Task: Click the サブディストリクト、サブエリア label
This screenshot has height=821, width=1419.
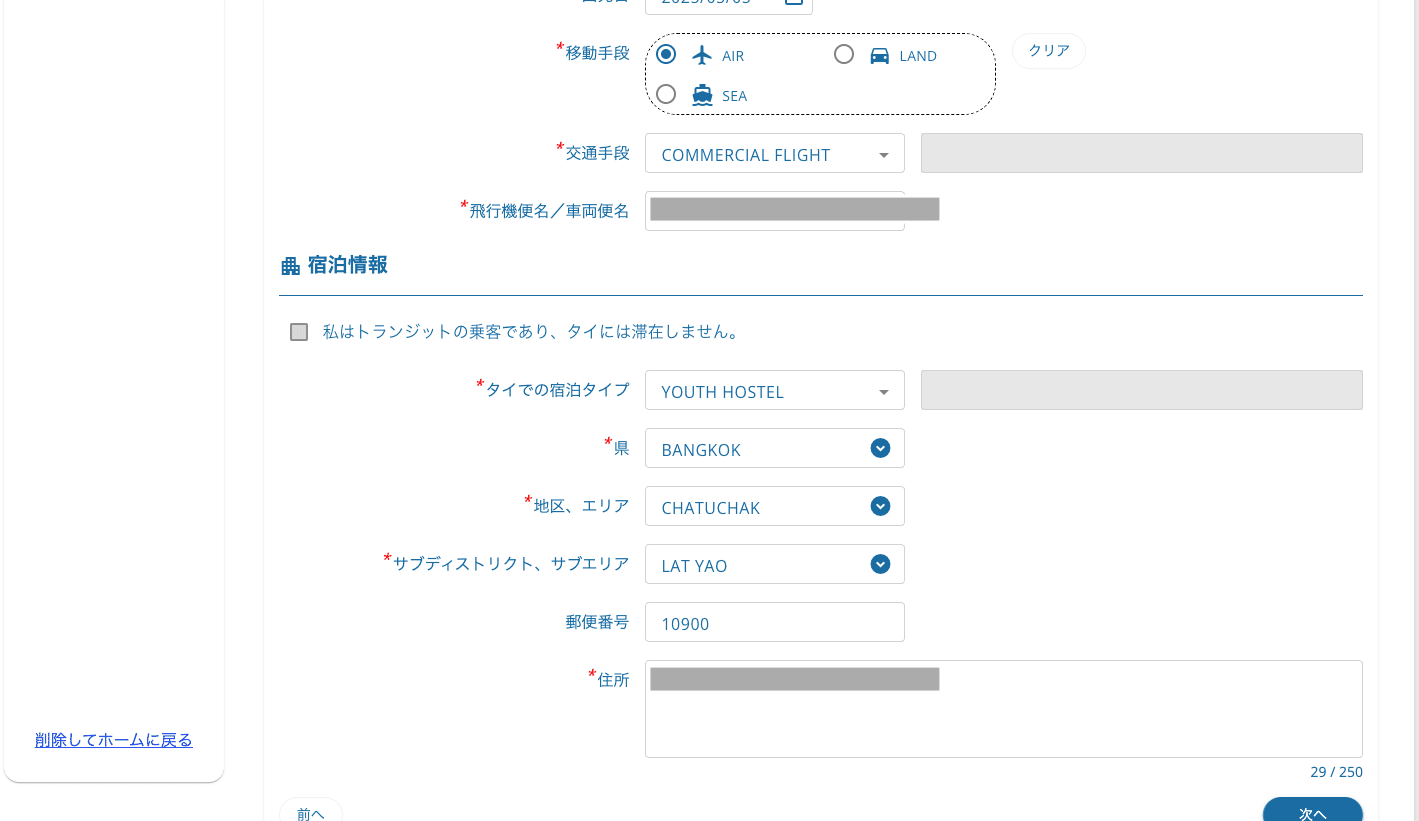Action: coord(511,564)
